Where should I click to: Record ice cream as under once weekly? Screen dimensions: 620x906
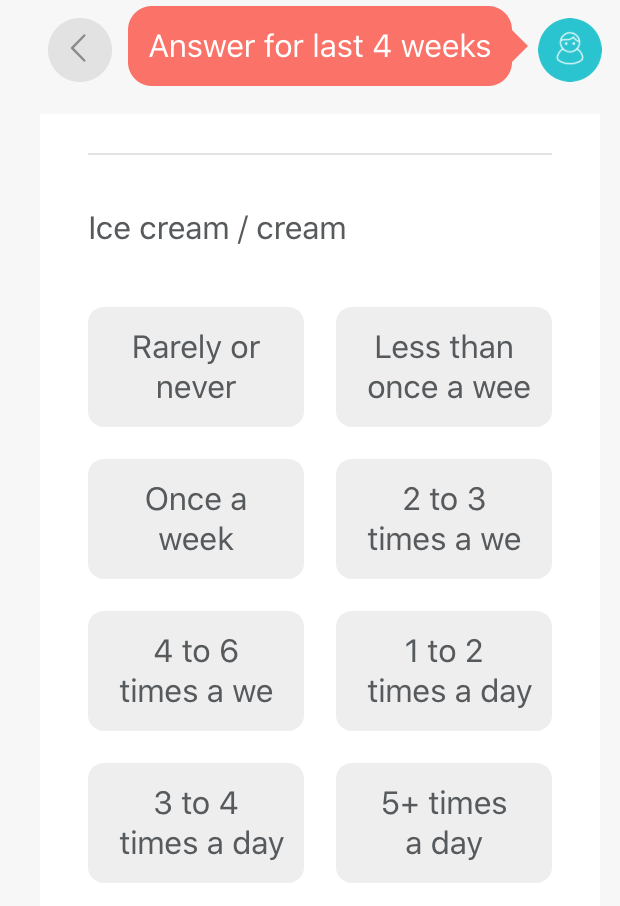[444, 367]
